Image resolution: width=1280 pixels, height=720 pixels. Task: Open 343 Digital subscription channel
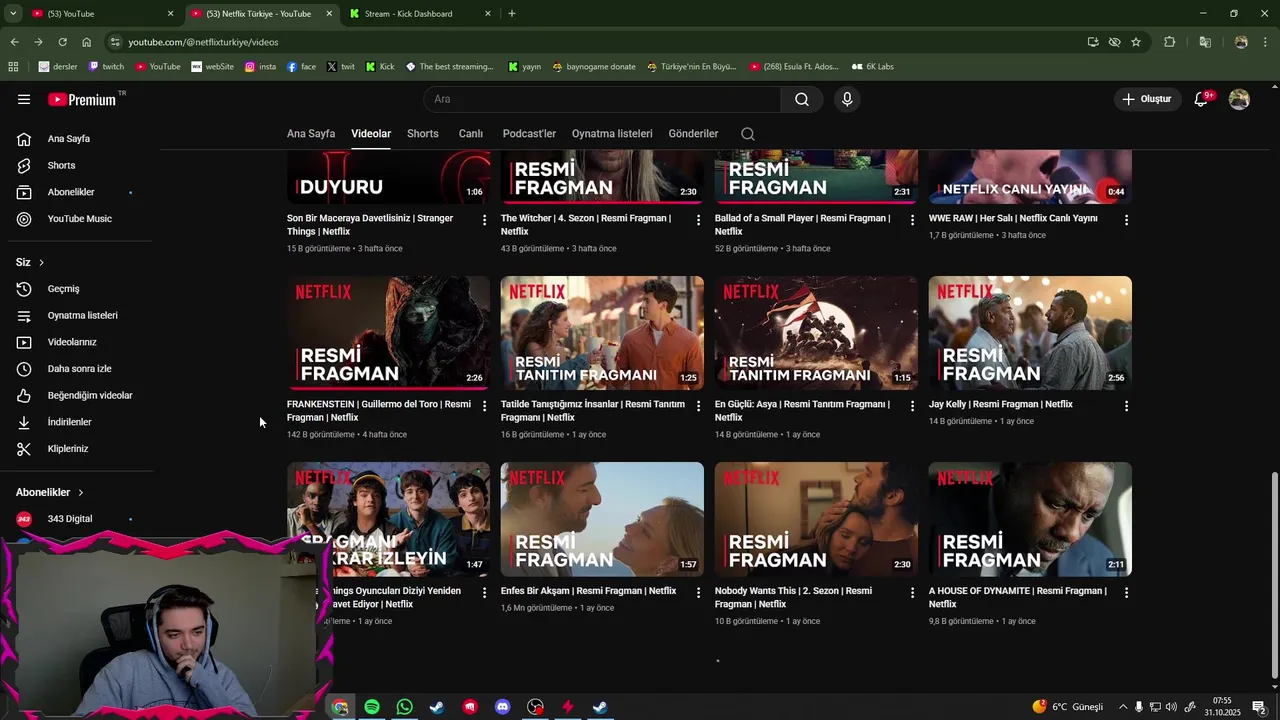pos(80,519)
